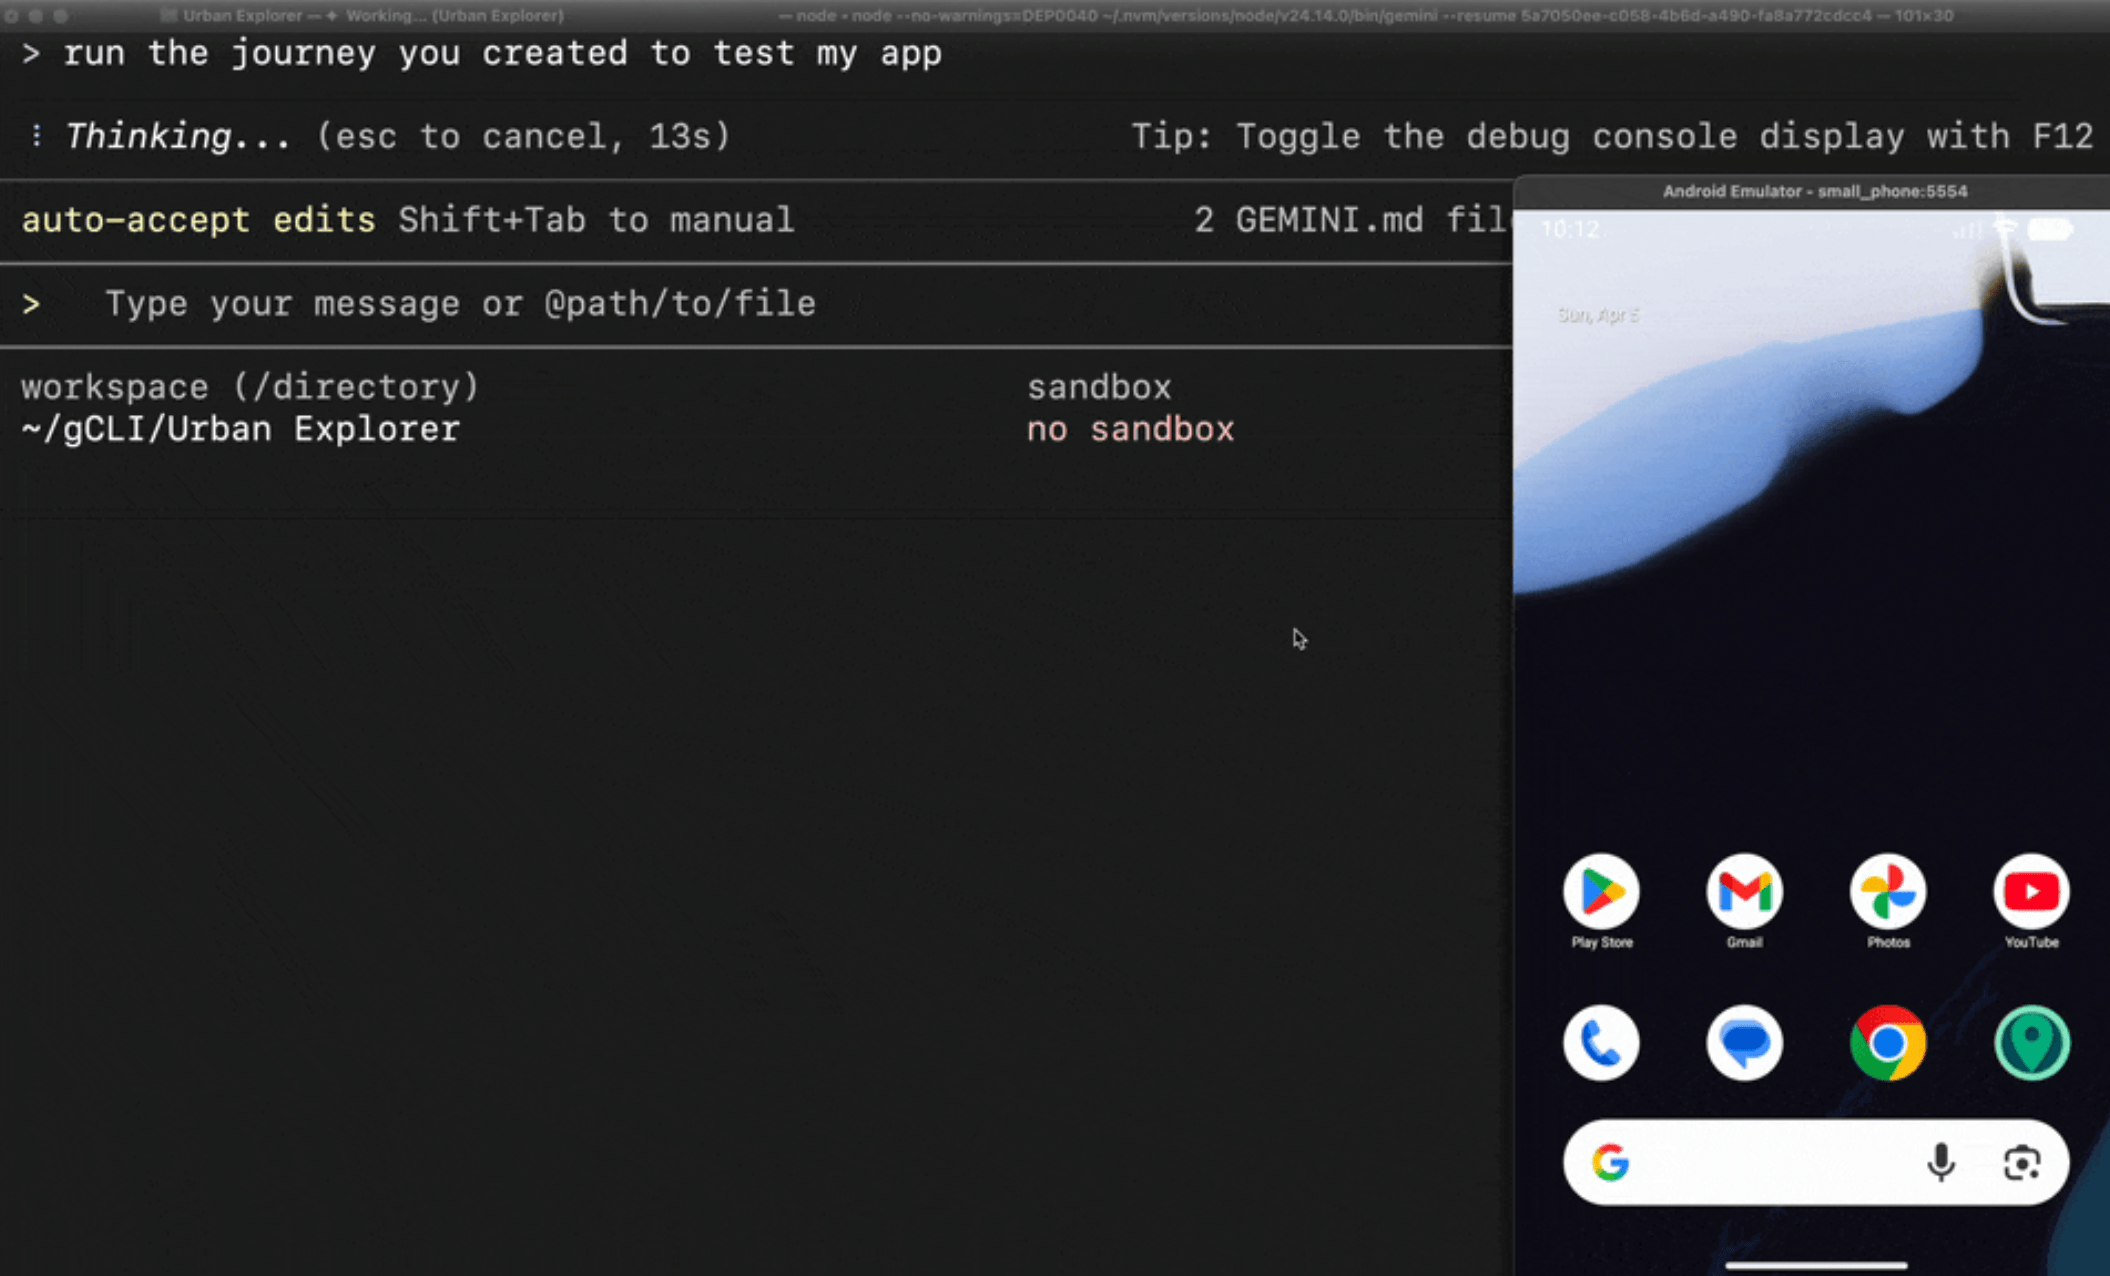Open Gmail on the emulator
The width and height of the screenshot is (2110, 1276).
[1744, 893]
